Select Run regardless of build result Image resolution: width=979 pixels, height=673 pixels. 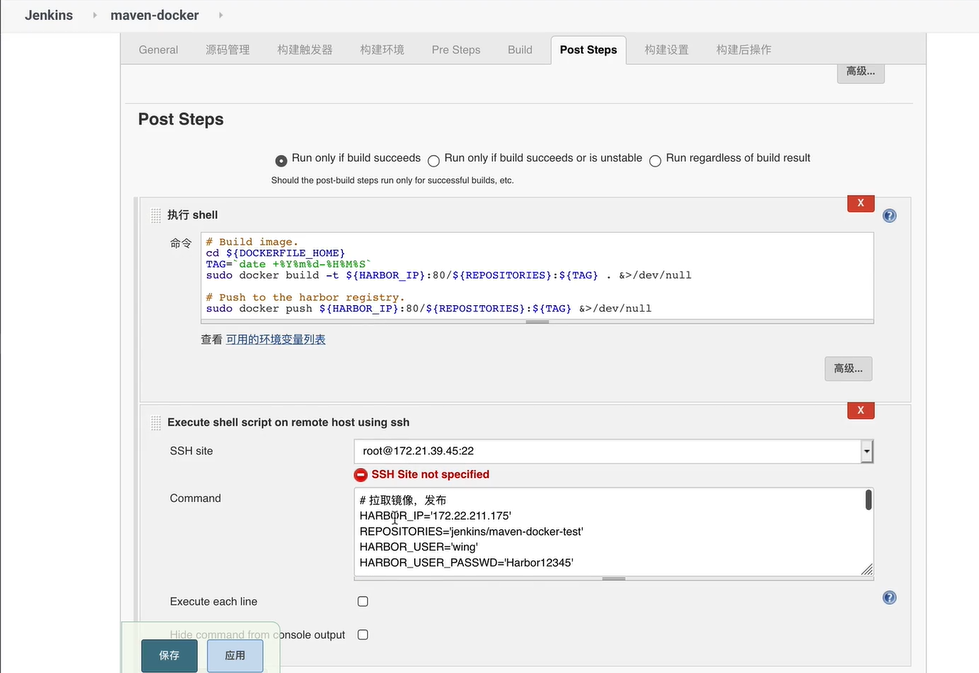coord(655,160)
